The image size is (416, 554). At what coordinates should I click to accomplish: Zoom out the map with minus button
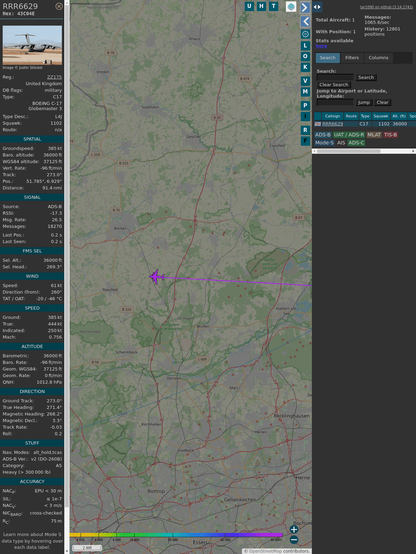294,540
